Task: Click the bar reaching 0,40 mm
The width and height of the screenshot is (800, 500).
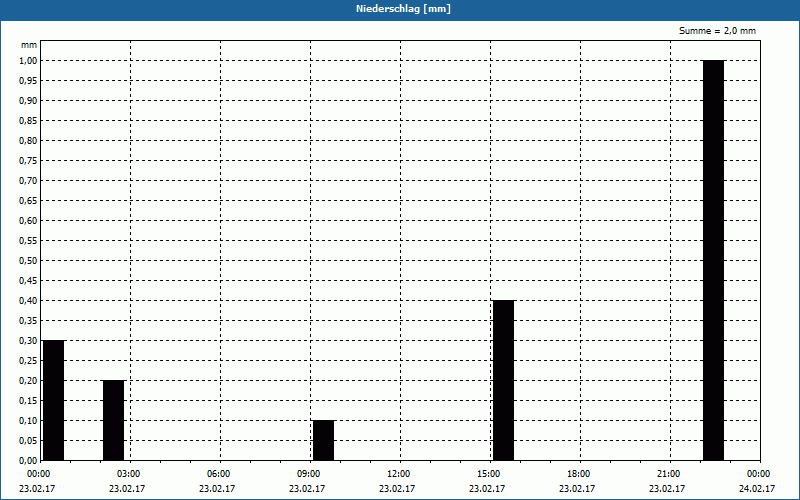Action: tap(503, 381)
